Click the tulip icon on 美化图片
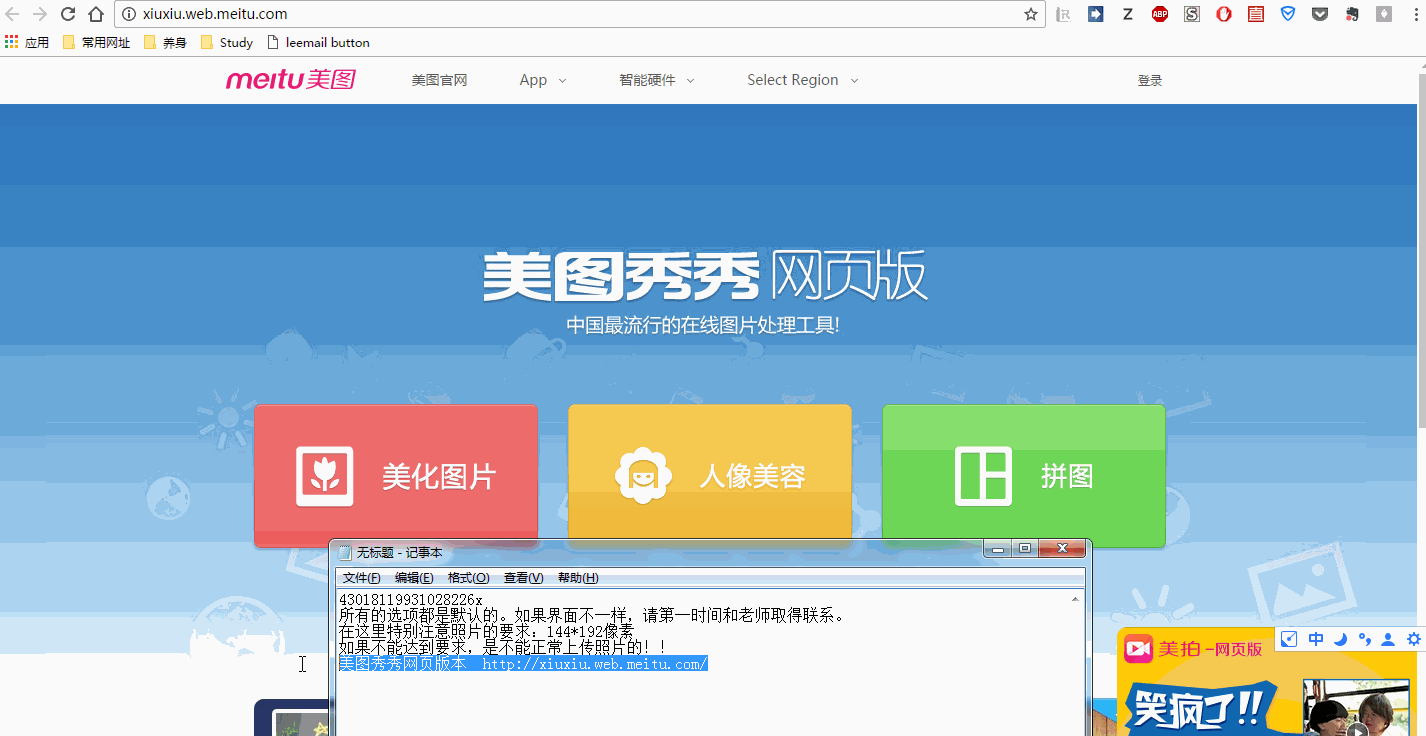Image resolution: width=1426 pixels, height=736 pixels. 324,476
